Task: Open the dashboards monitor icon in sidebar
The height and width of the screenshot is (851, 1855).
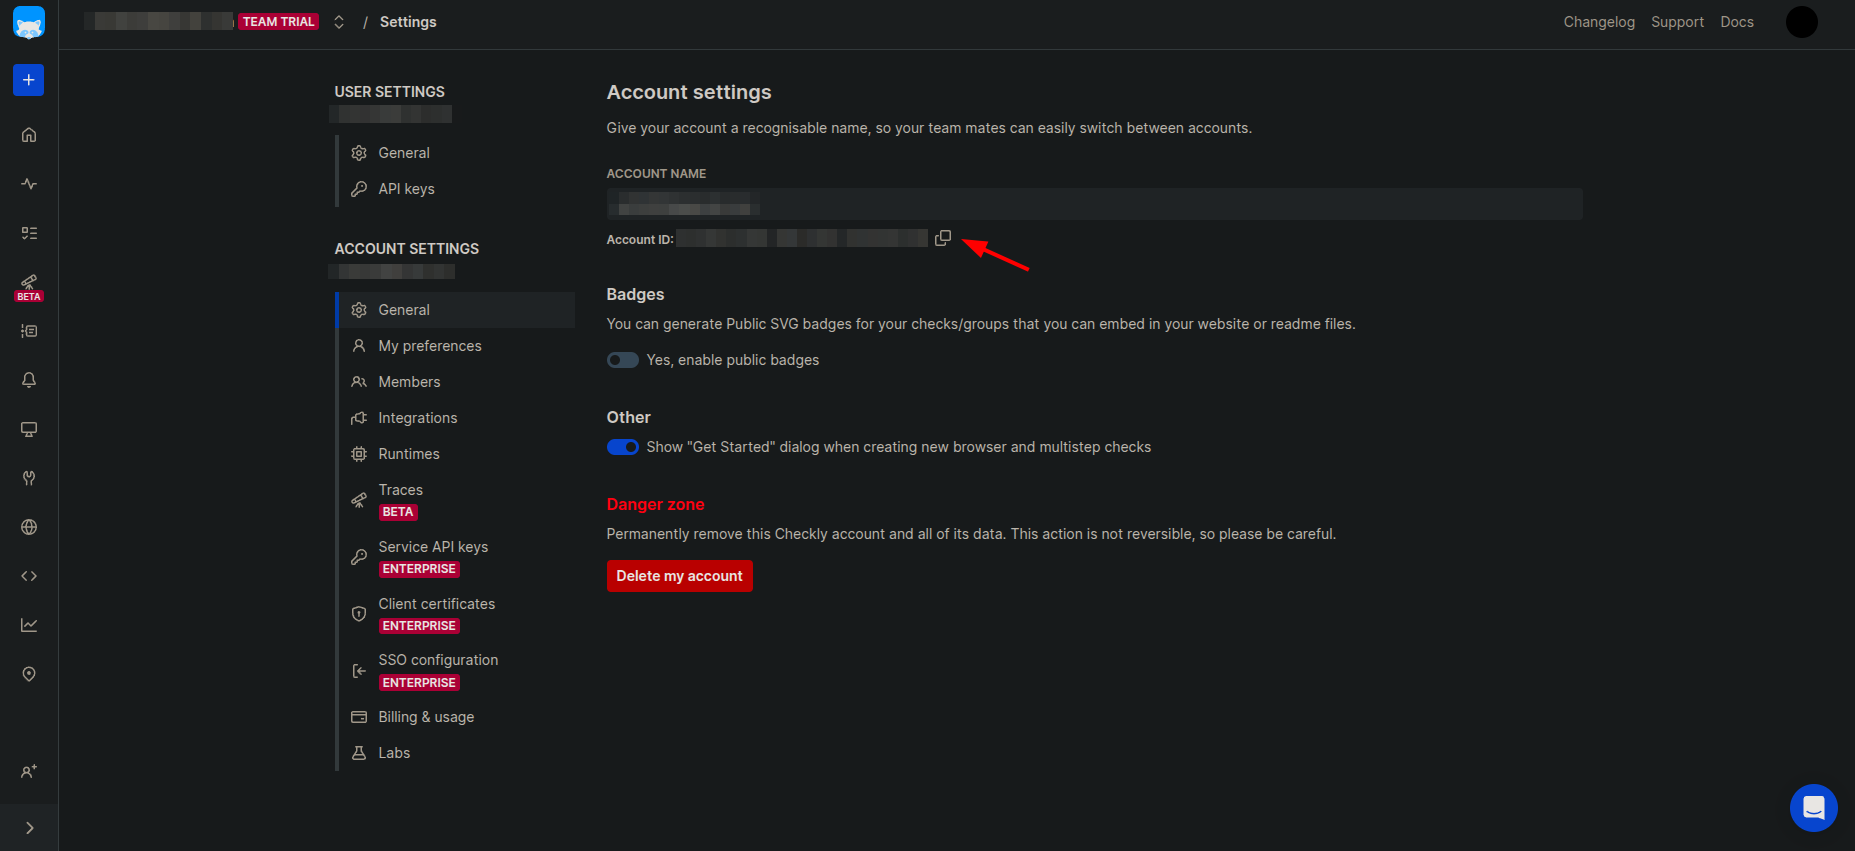Action: coord(29,429)
